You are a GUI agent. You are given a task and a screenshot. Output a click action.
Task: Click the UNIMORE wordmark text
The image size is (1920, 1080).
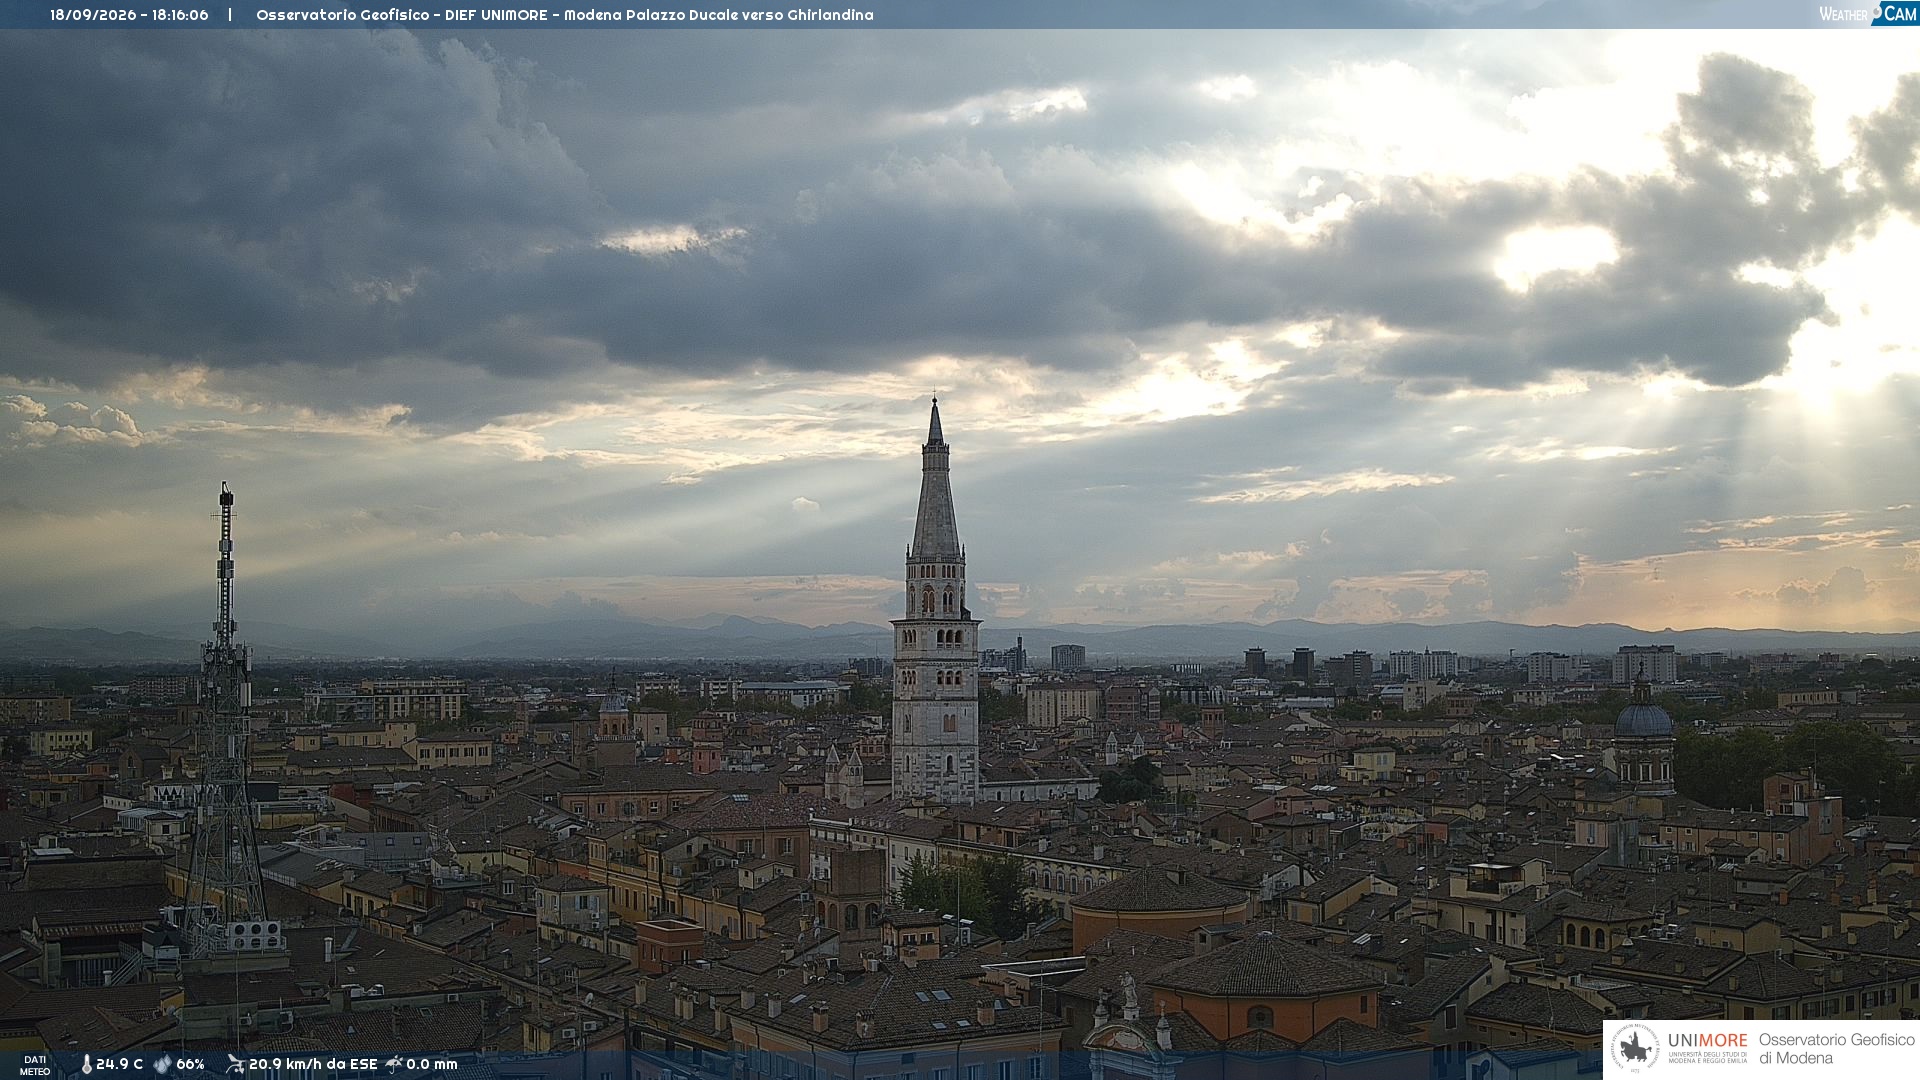(x=1708, y=1041)
